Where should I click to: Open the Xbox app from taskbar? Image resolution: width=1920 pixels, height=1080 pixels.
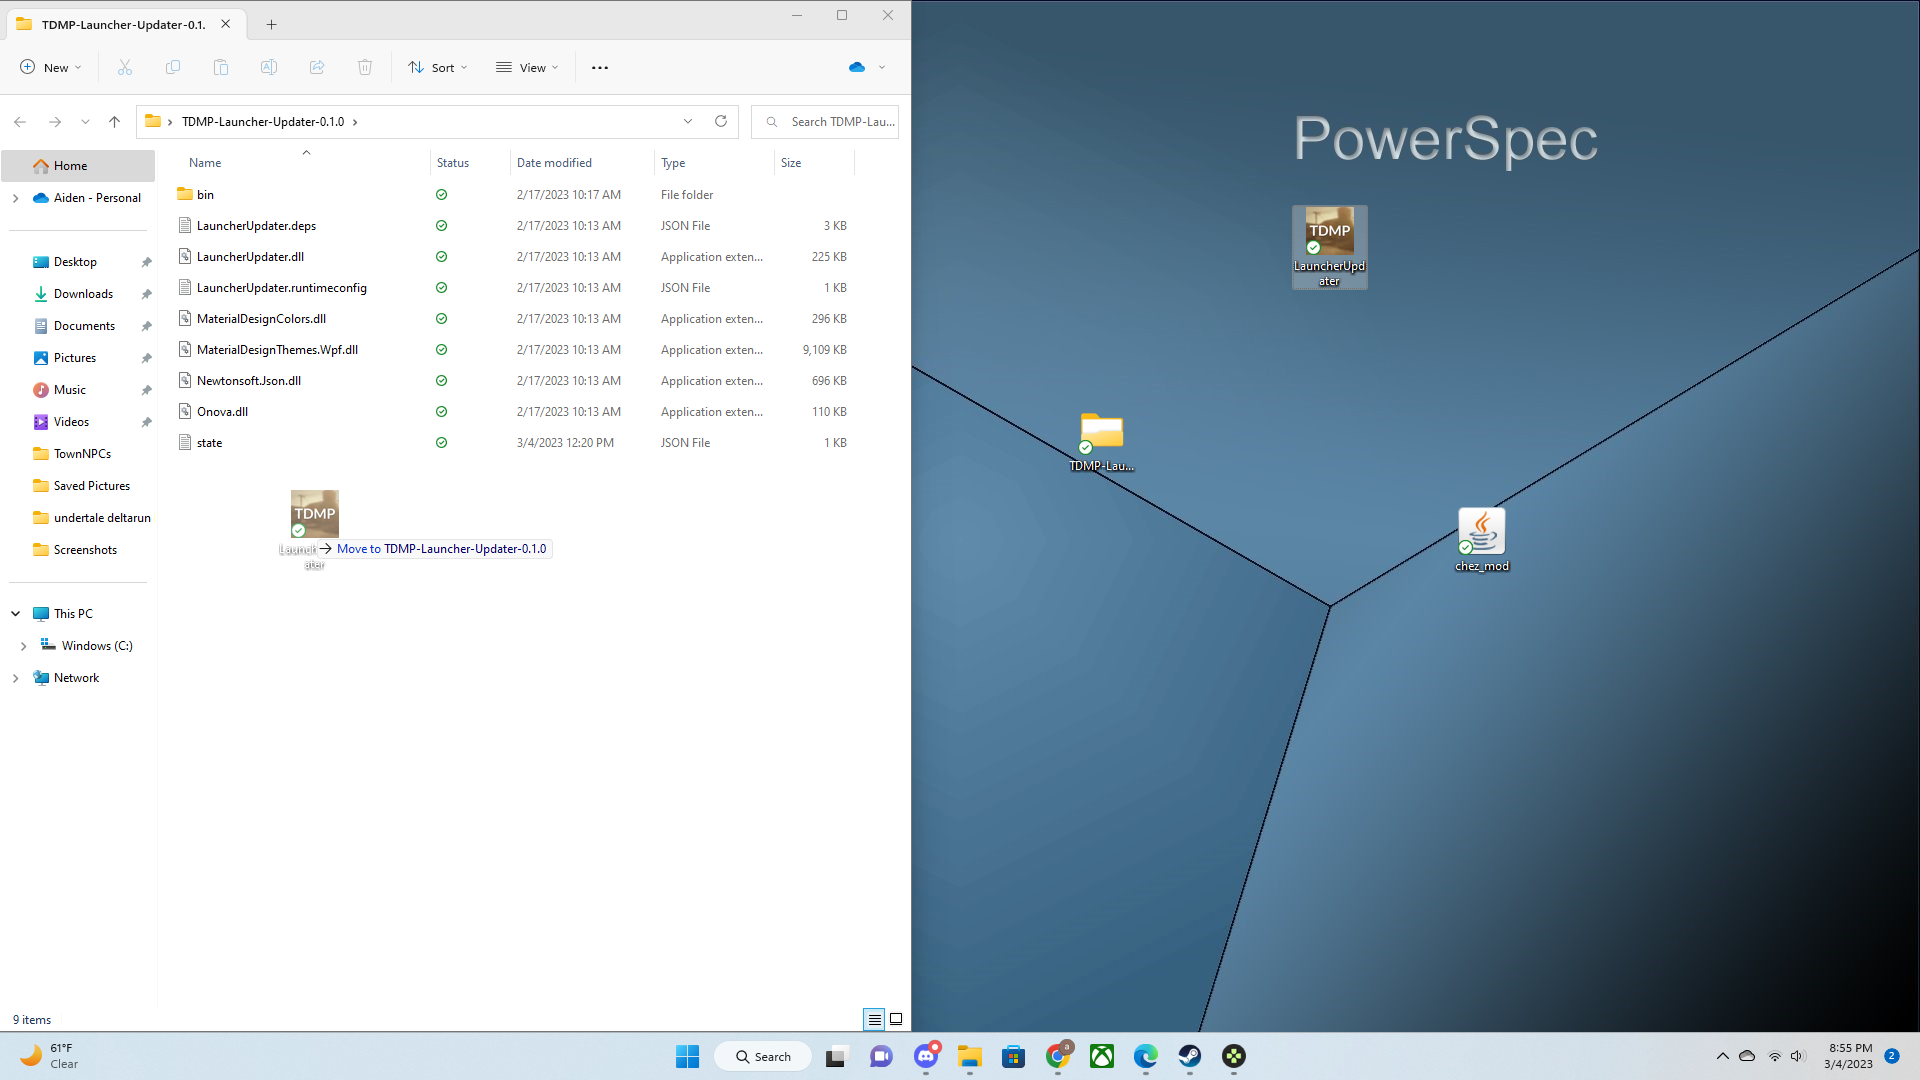[1101, 1056]
